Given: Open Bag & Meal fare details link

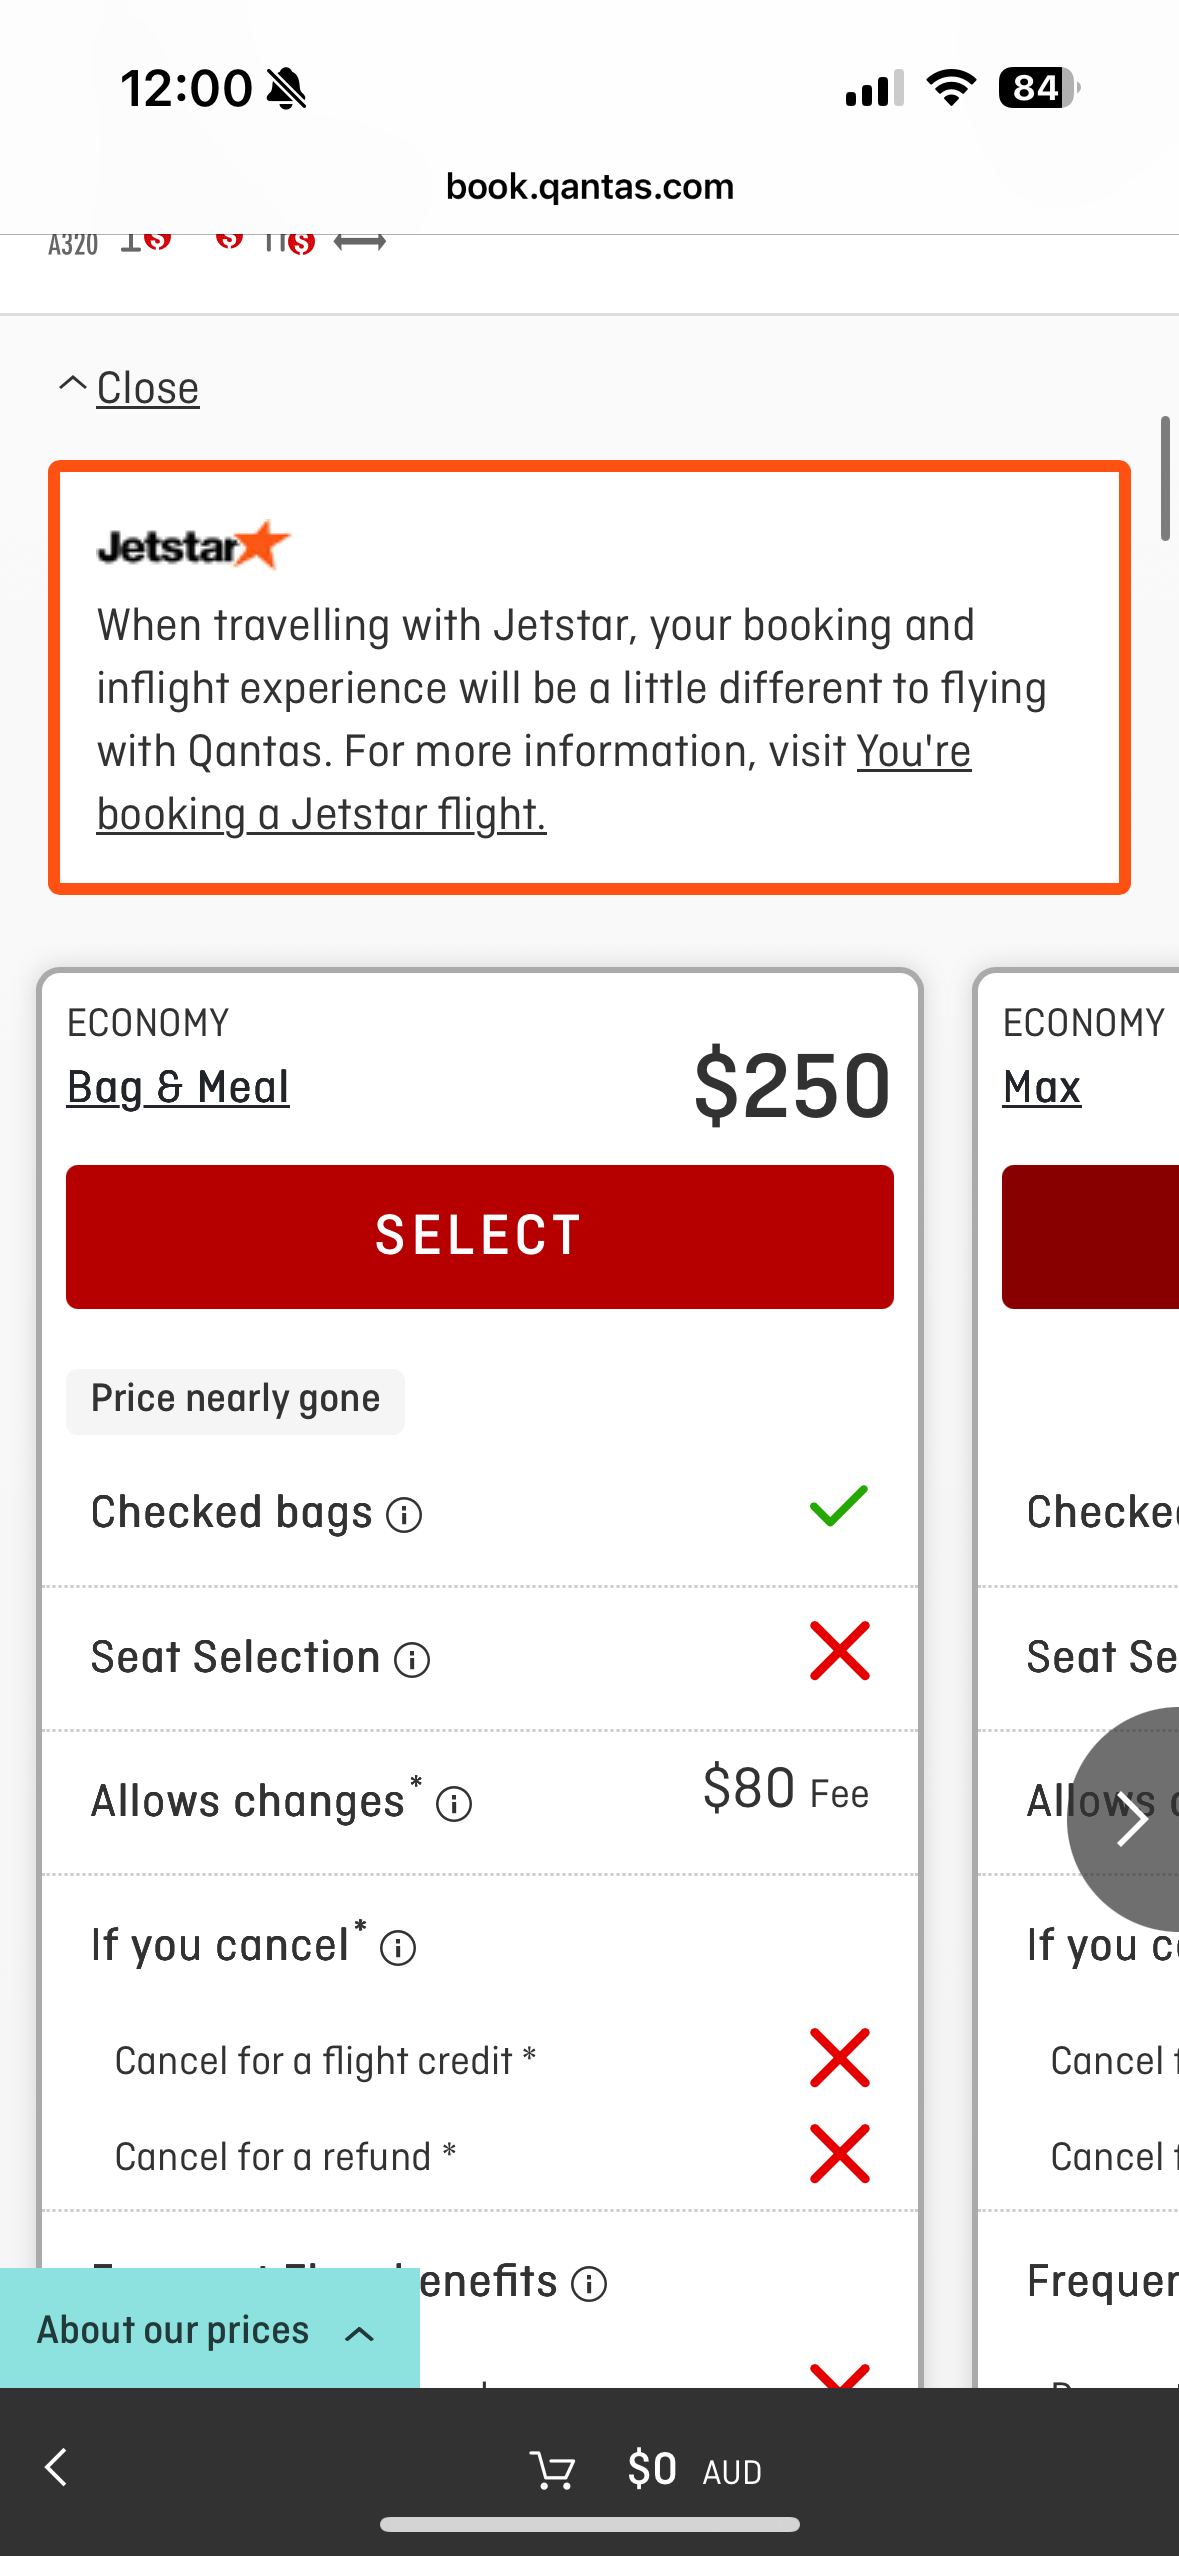Looking at the screenshot, I should coord(178,1087).
